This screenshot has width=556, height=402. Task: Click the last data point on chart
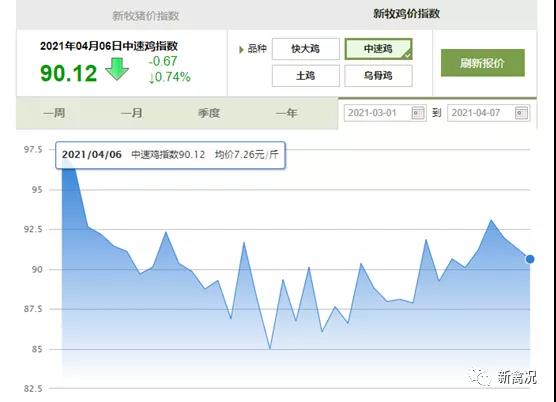530,259
